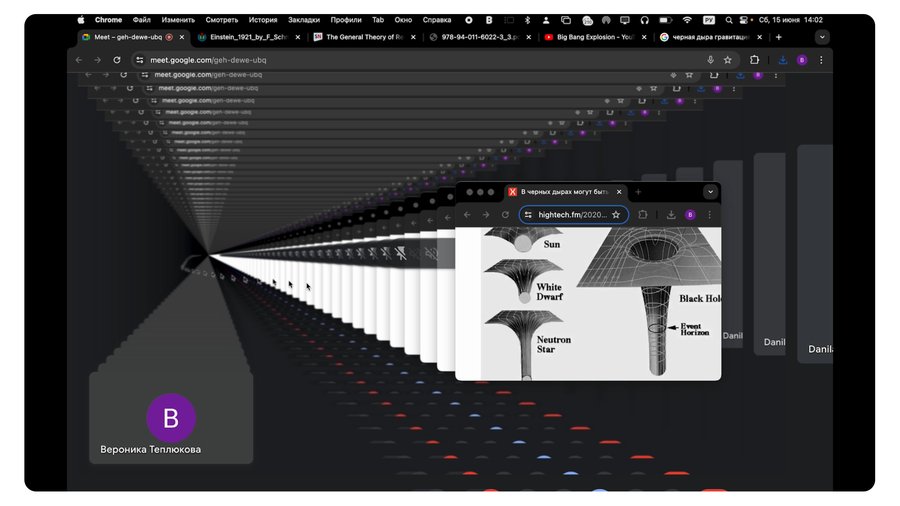Select Вероника Теплюкова participant tile

pos(171,419)
